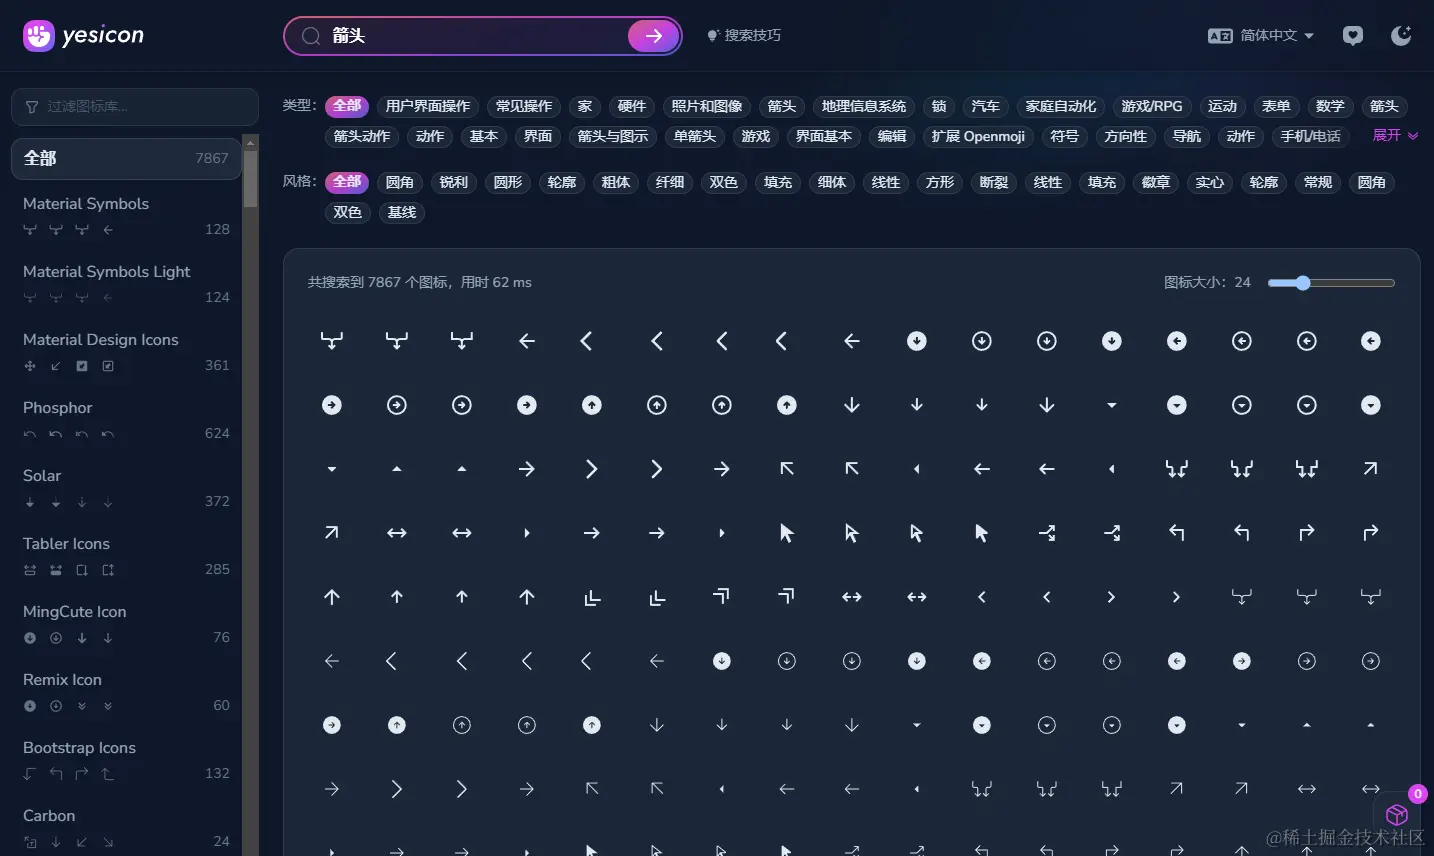
Task: Toggle the 线性 style filter
Action: [x=885, y=182]
